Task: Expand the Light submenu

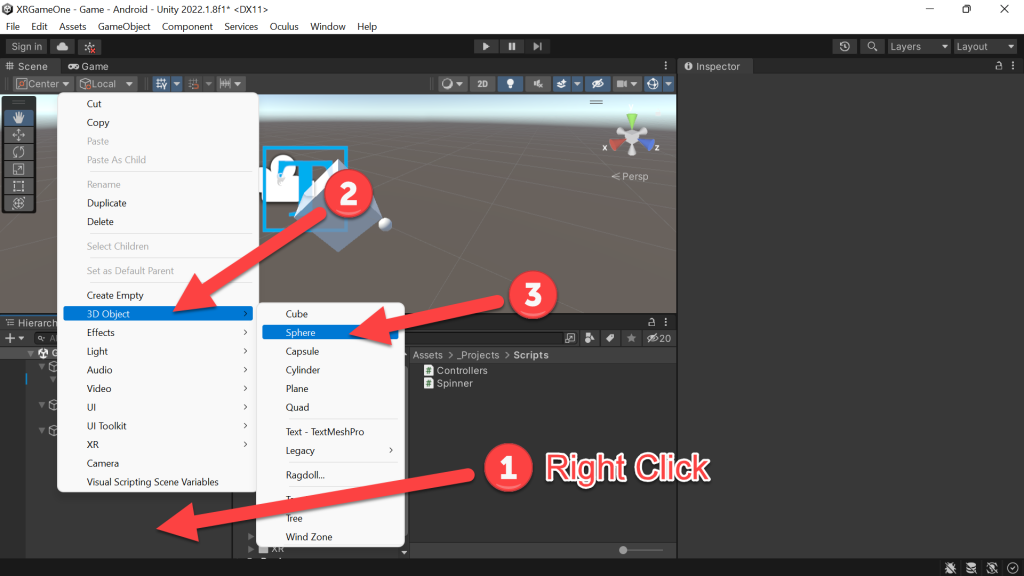Action: [158, 351]
